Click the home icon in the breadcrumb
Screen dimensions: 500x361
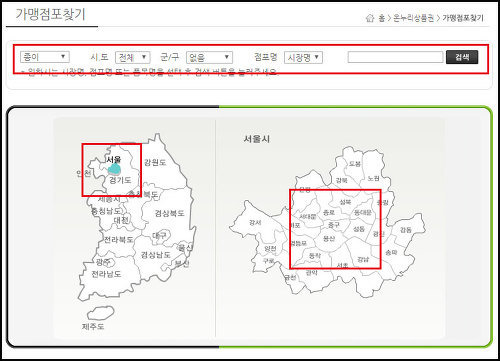tap(370, 18)
